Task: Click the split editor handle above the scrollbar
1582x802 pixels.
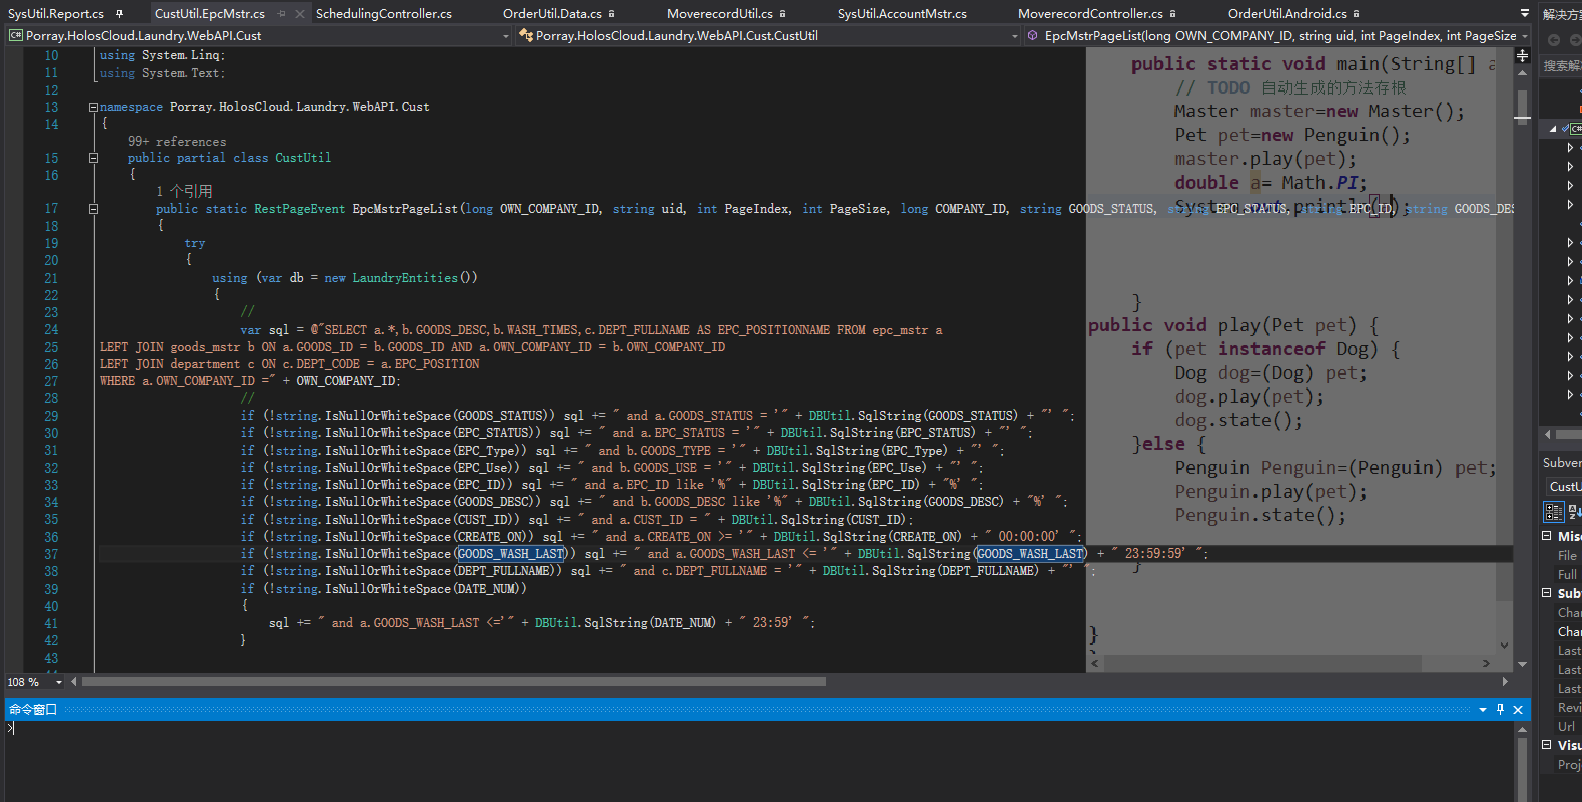Action: tap(1522, 56)
